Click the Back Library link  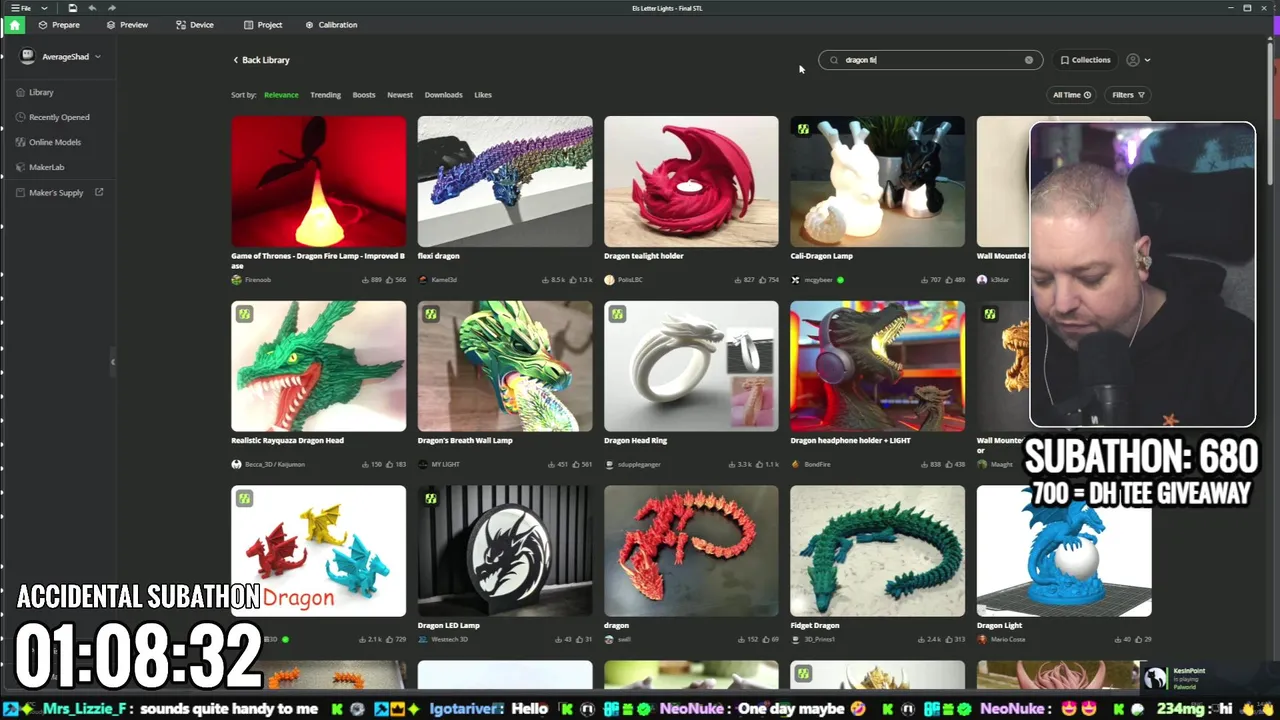coord(261,60)
